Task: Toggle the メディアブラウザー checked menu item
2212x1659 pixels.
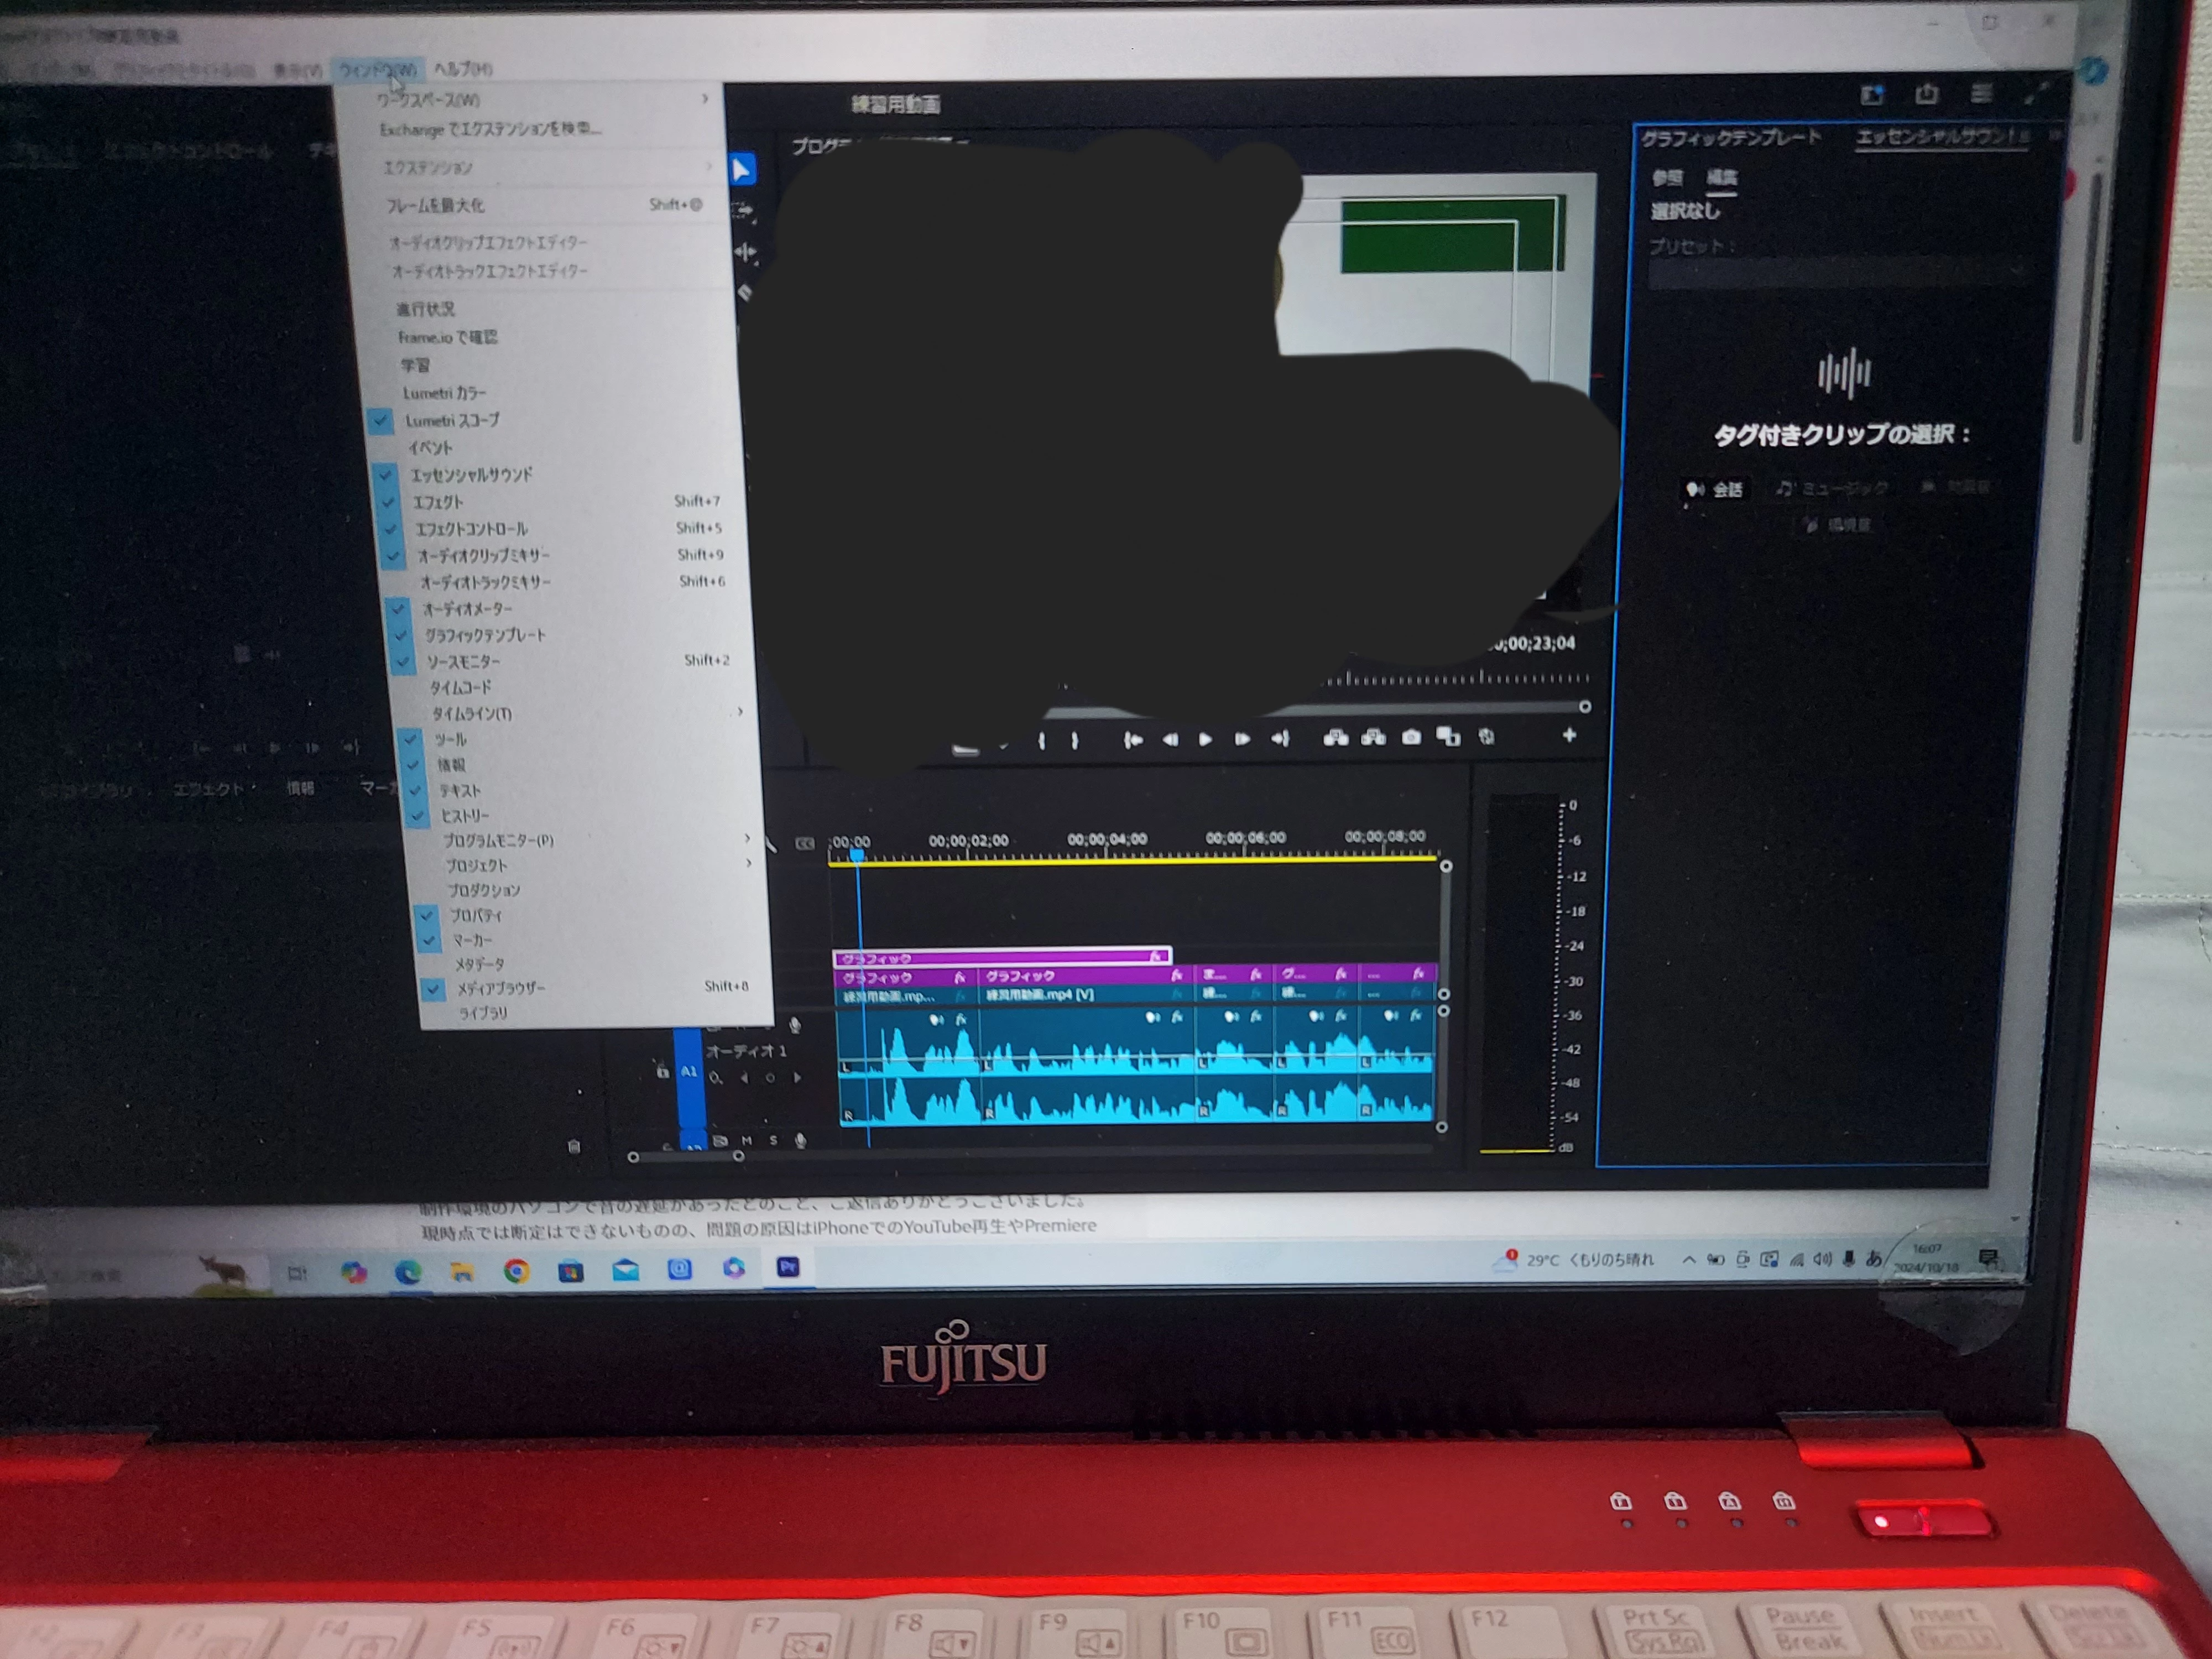Action: pos(500,988)
